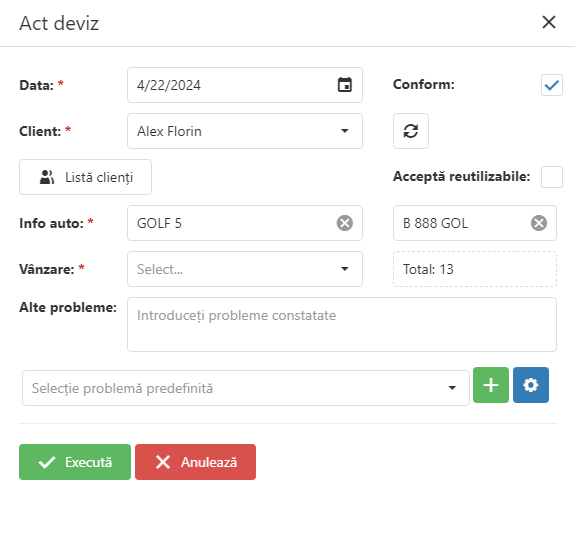
Task: Open predefined problems settings gear button
Action: click(x=531, y=385)
